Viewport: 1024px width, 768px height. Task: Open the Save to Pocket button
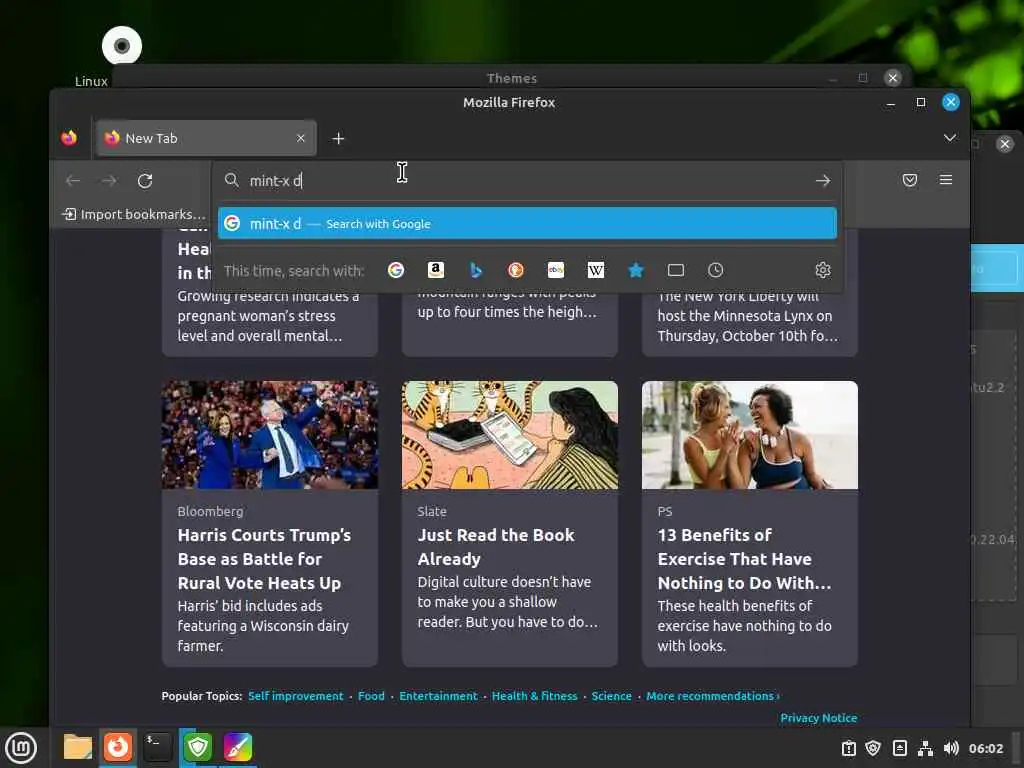[910, 180]
